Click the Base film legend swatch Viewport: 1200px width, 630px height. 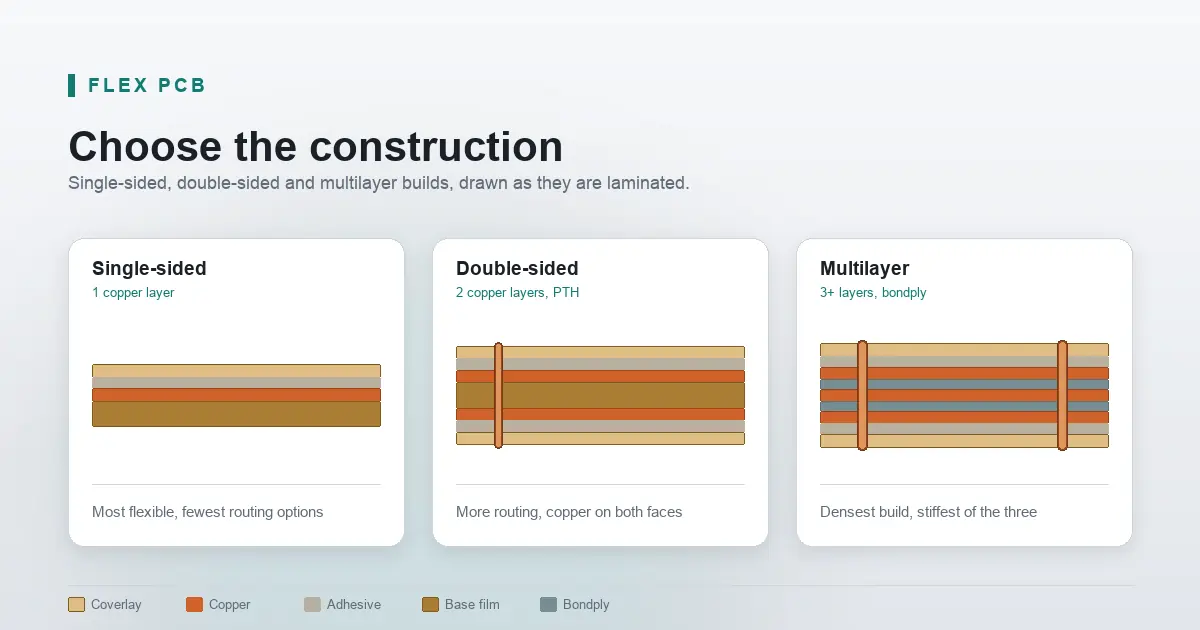430,604
